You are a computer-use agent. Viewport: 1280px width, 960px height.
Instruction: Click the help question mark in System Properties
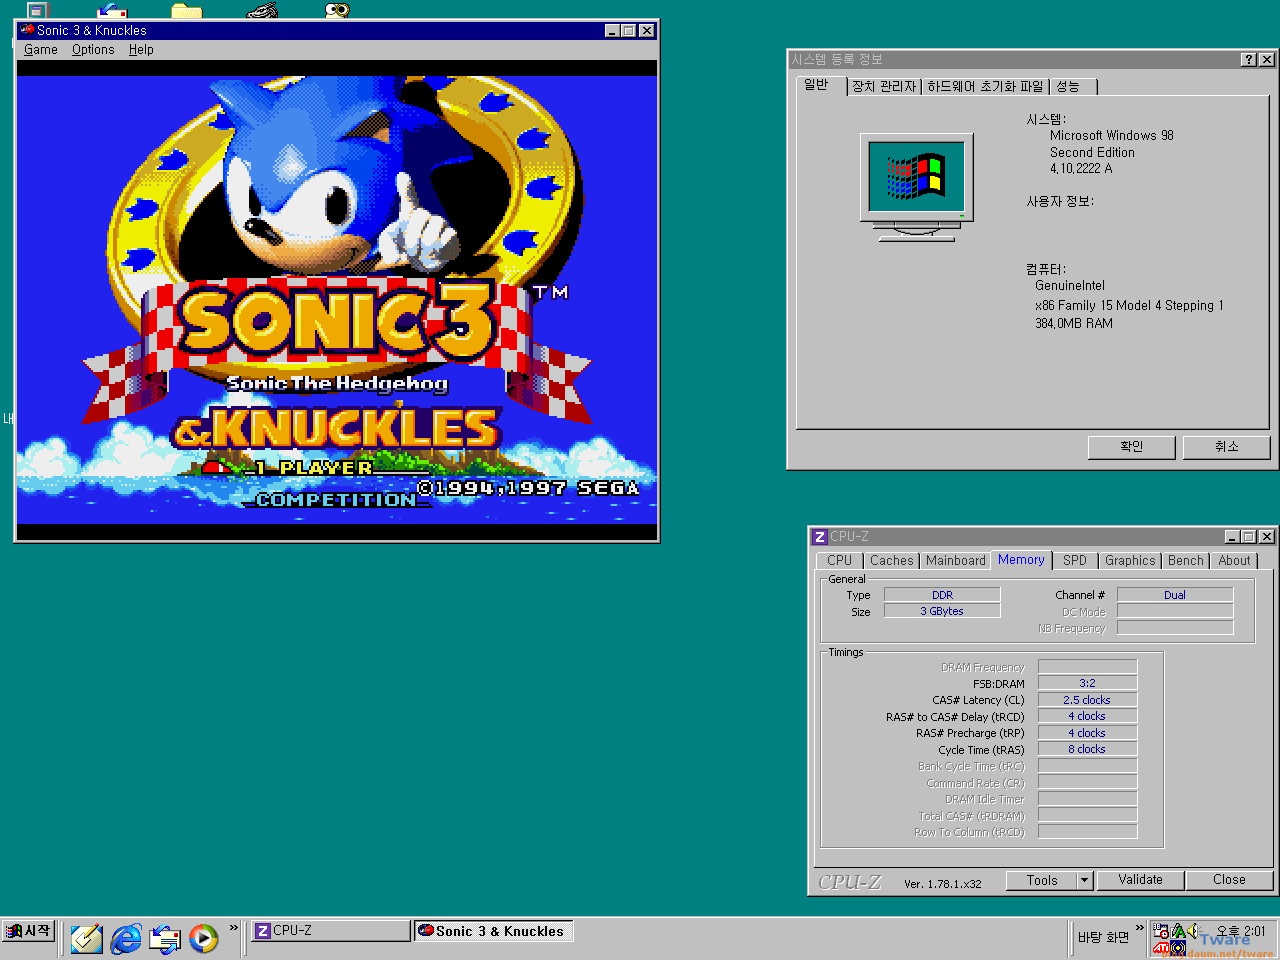[1248, 59]
